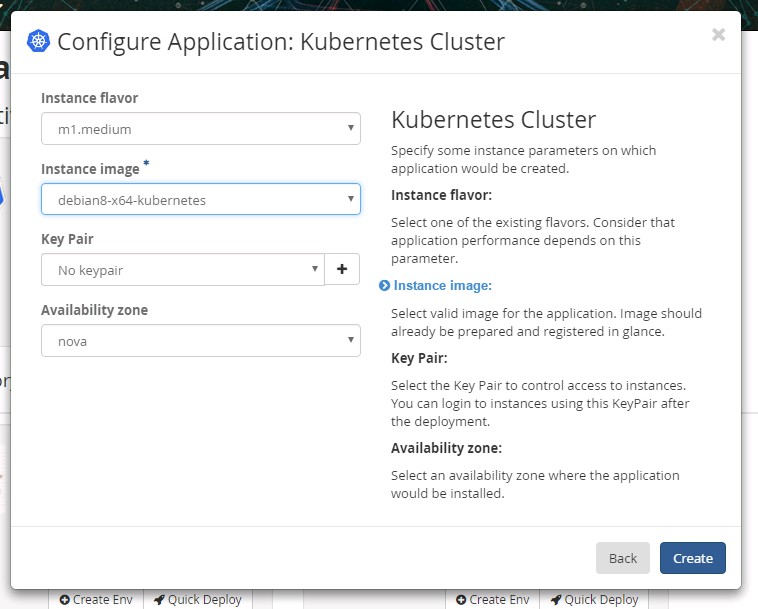Click the Key Pair field label

tap(67, 239)
